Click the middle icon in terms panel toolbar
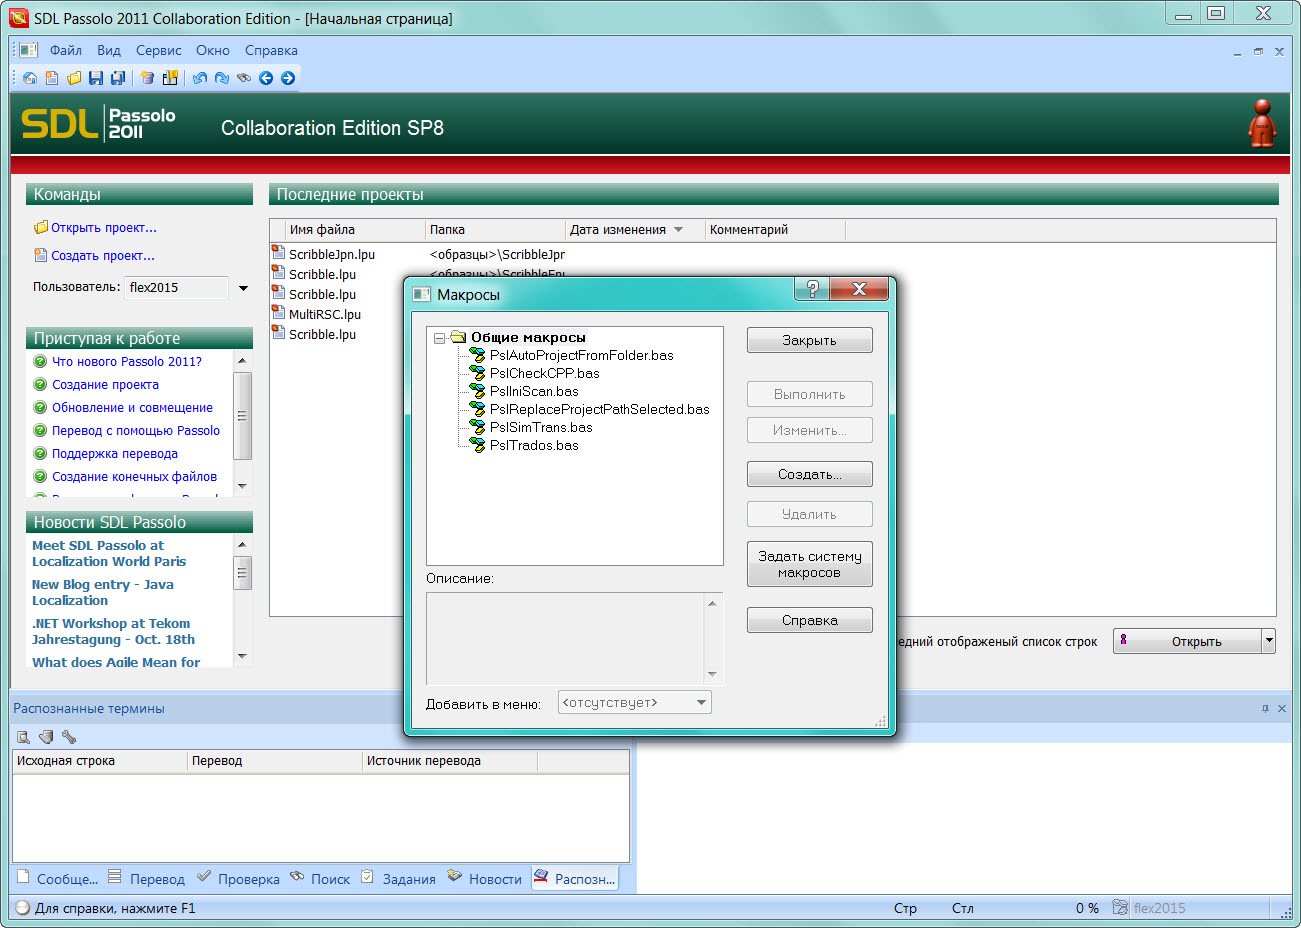This screenshot has width=1301, height=928. tap(46, 737)
